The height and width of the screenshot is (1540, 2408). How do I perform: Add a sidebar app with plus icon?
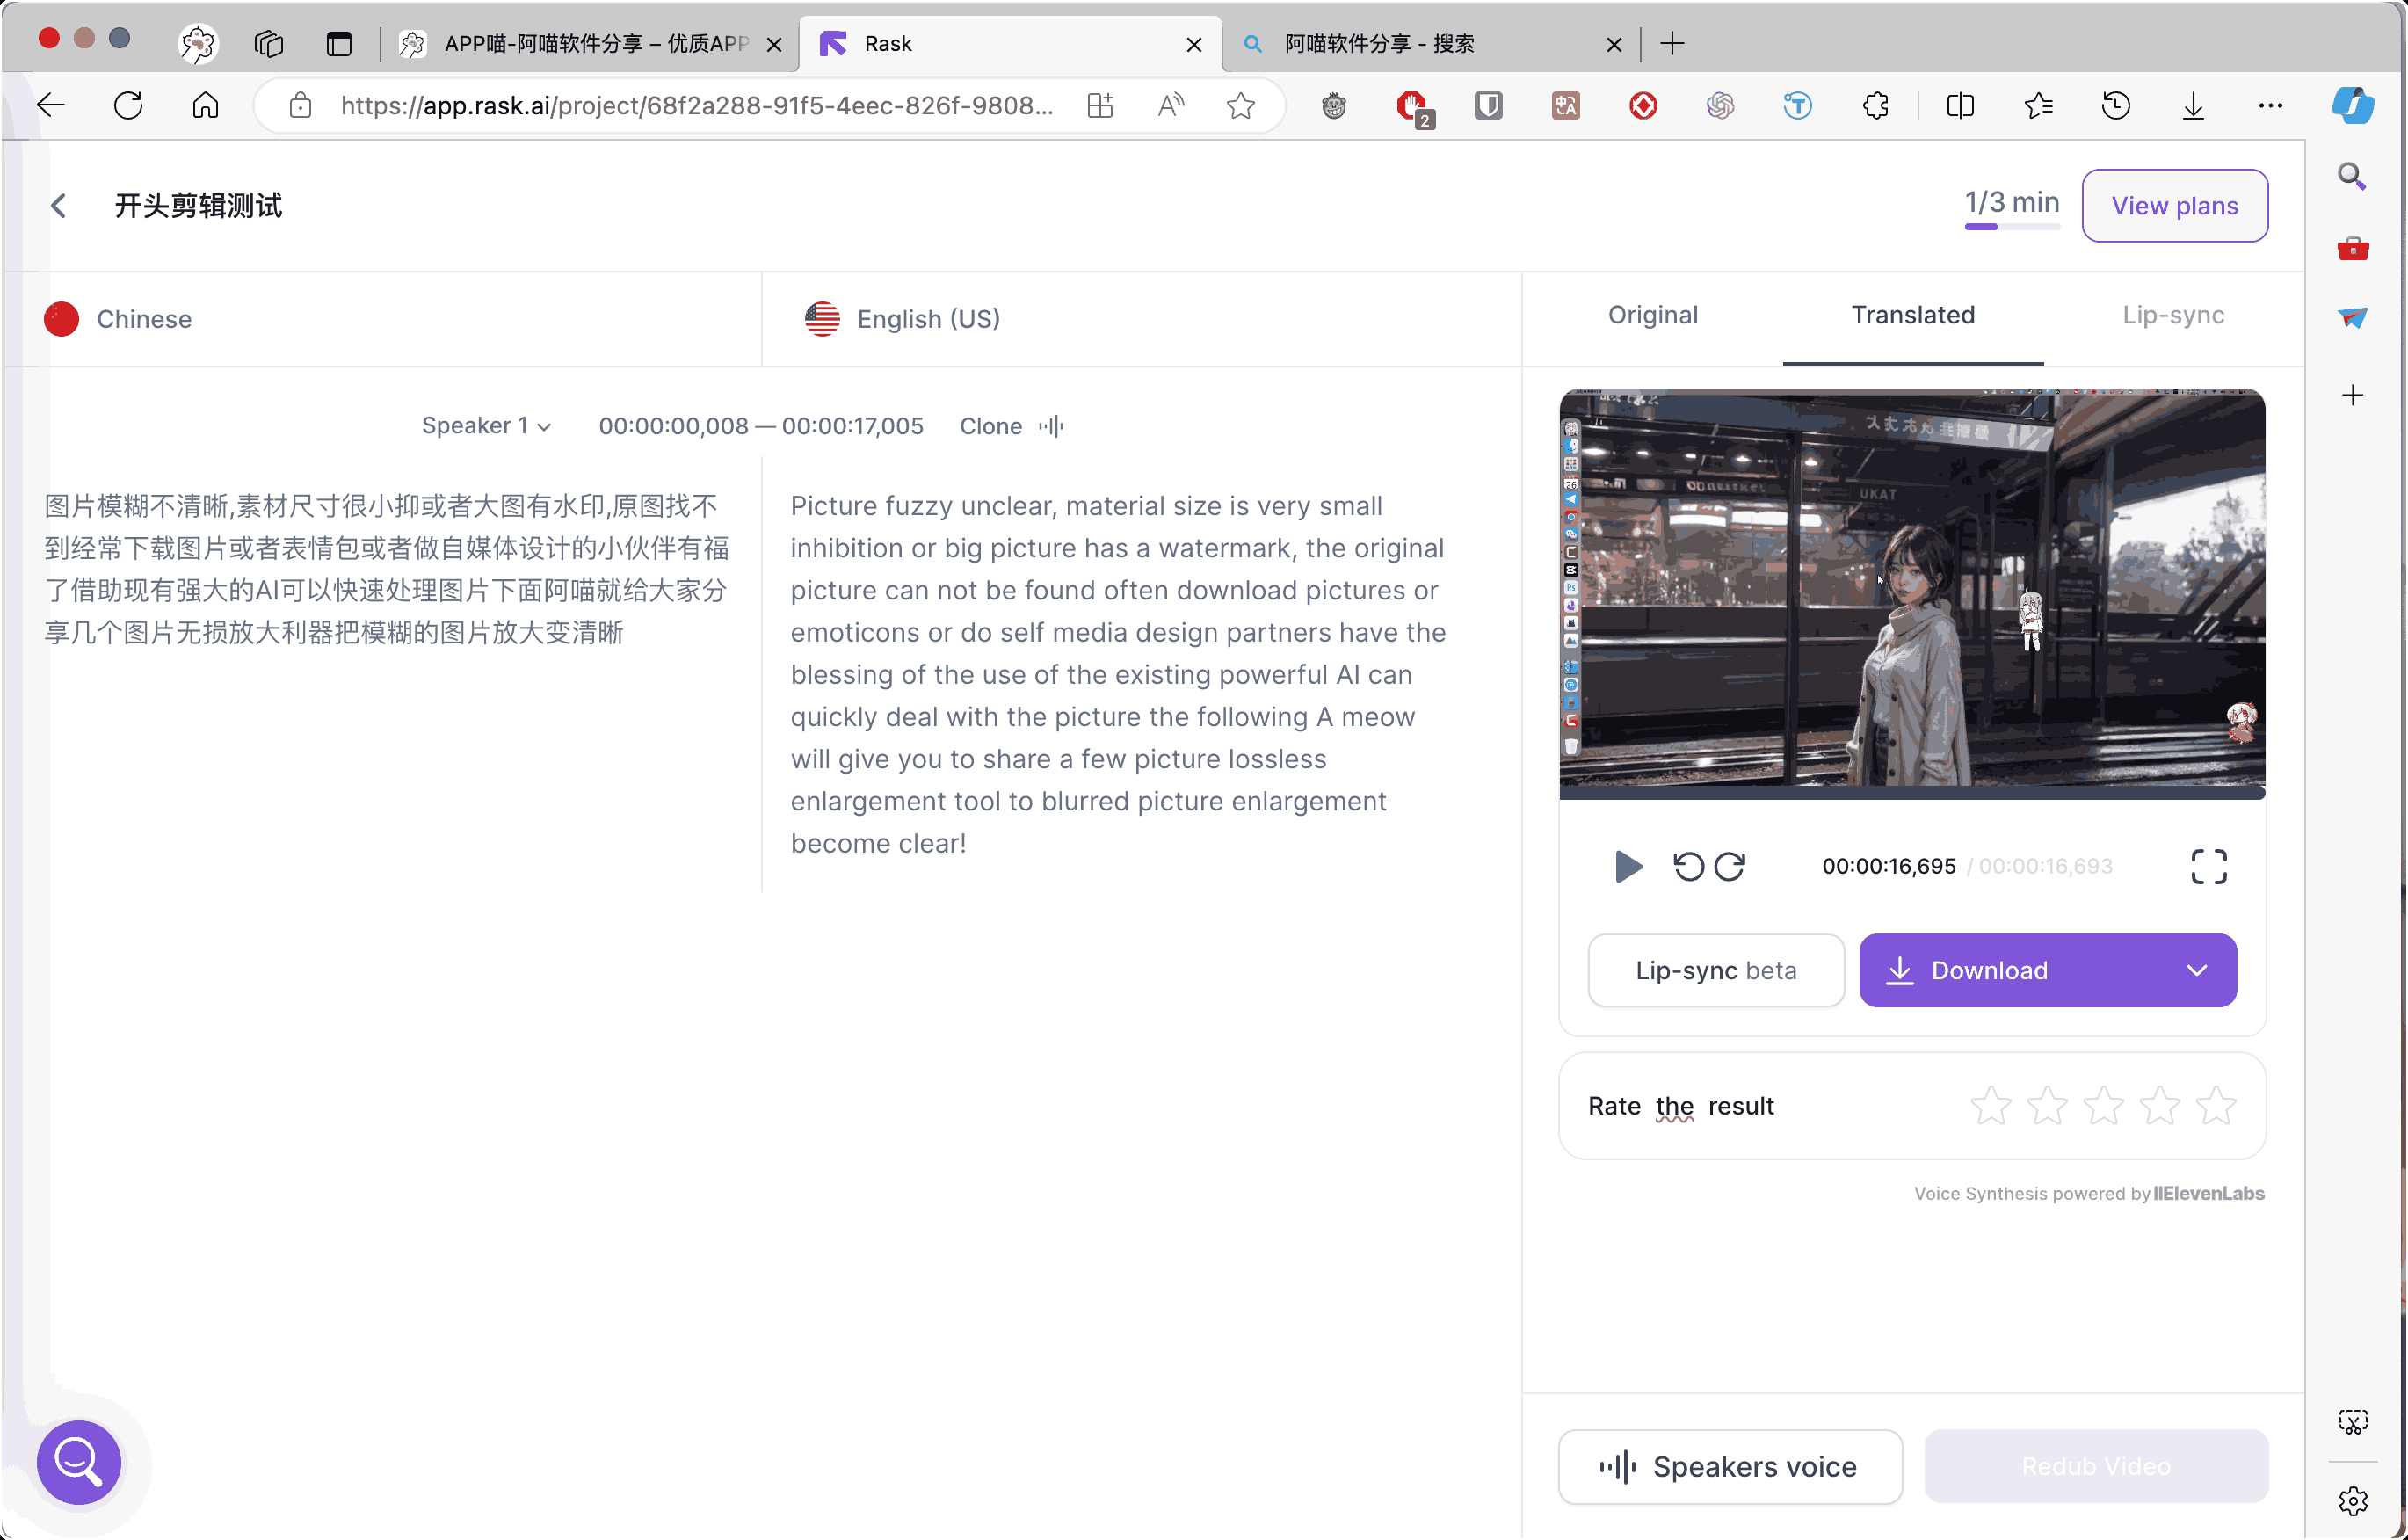pyautogui.click(x=2353, y=395)
